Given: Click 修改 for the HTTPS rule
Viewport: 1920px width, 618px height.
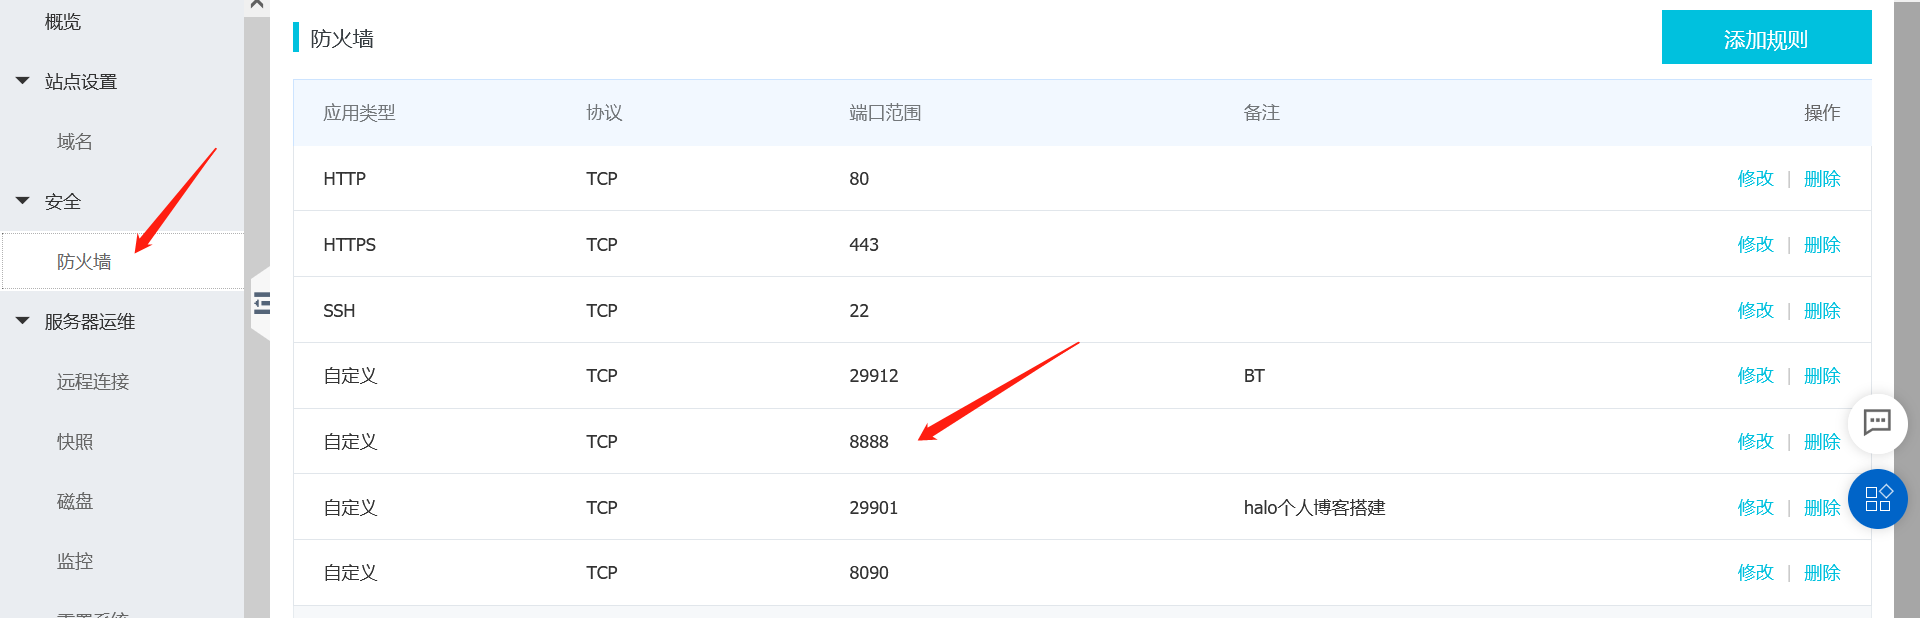Looking at the screenshot, I should [x=1755, y=245].
